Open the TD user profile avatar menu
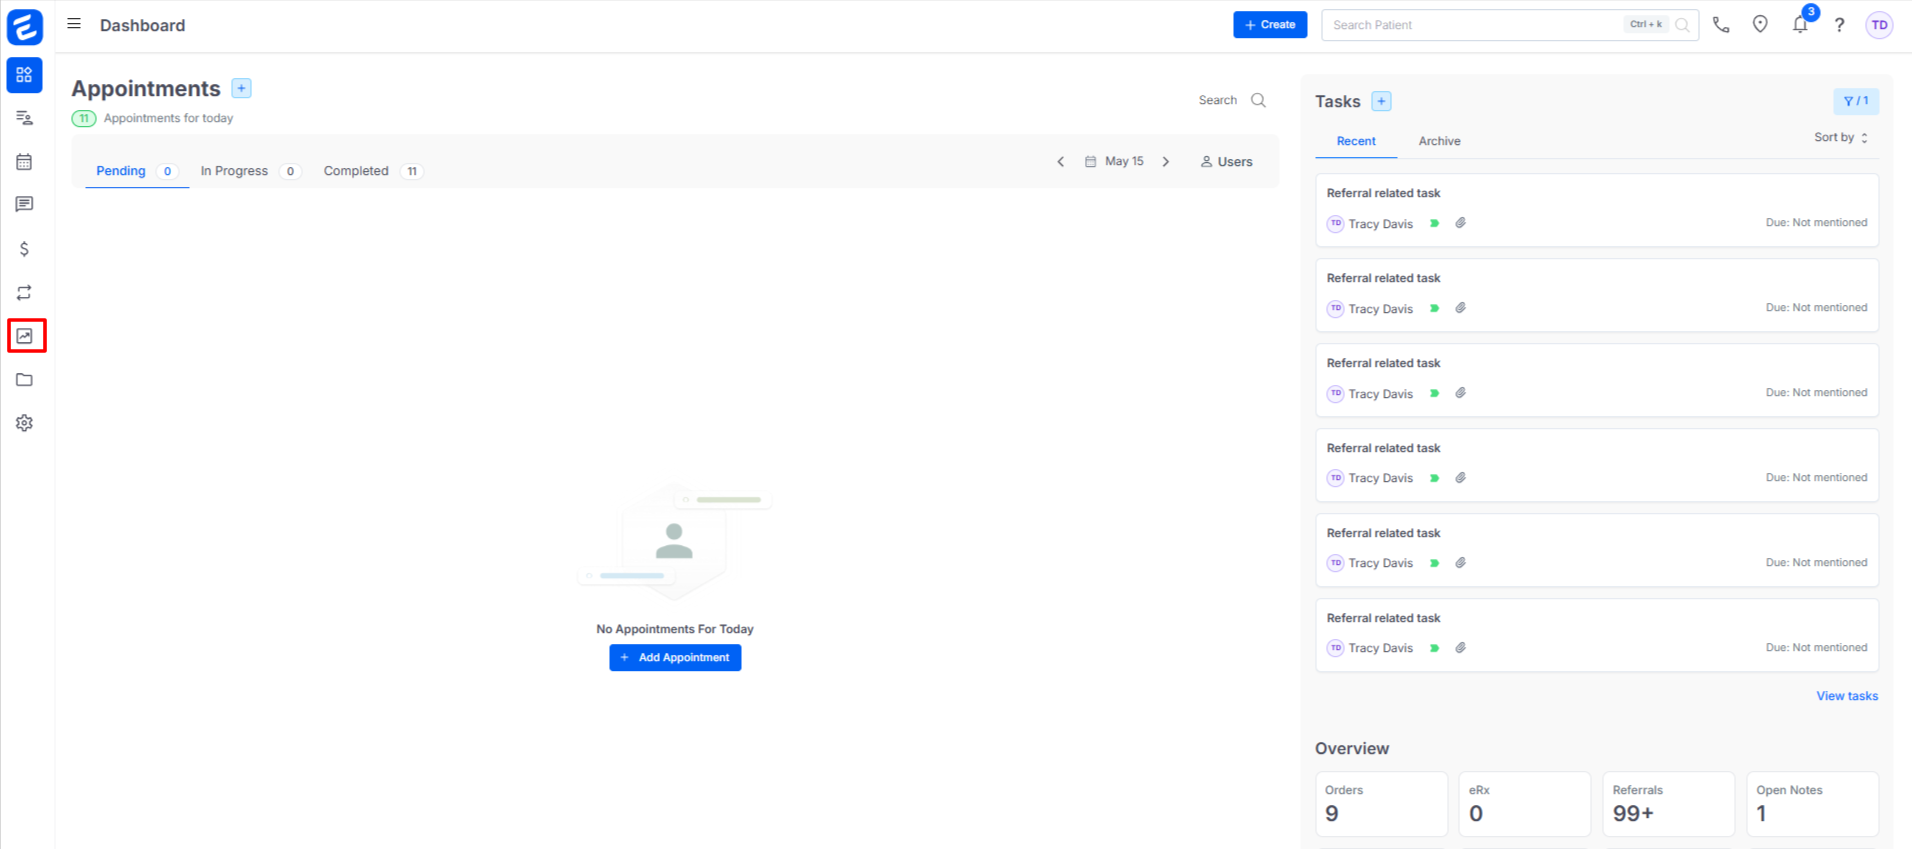This screenshot has height=849, width=1912. (x=1879, y=25)
